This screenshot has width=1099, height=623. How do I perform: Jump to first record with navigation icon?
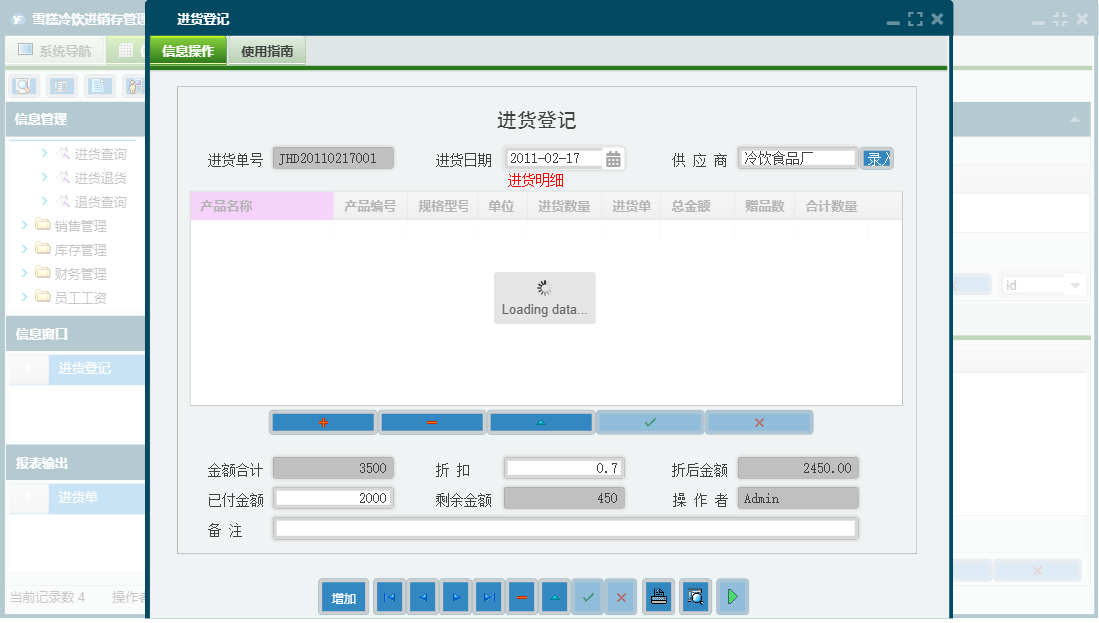389,597
